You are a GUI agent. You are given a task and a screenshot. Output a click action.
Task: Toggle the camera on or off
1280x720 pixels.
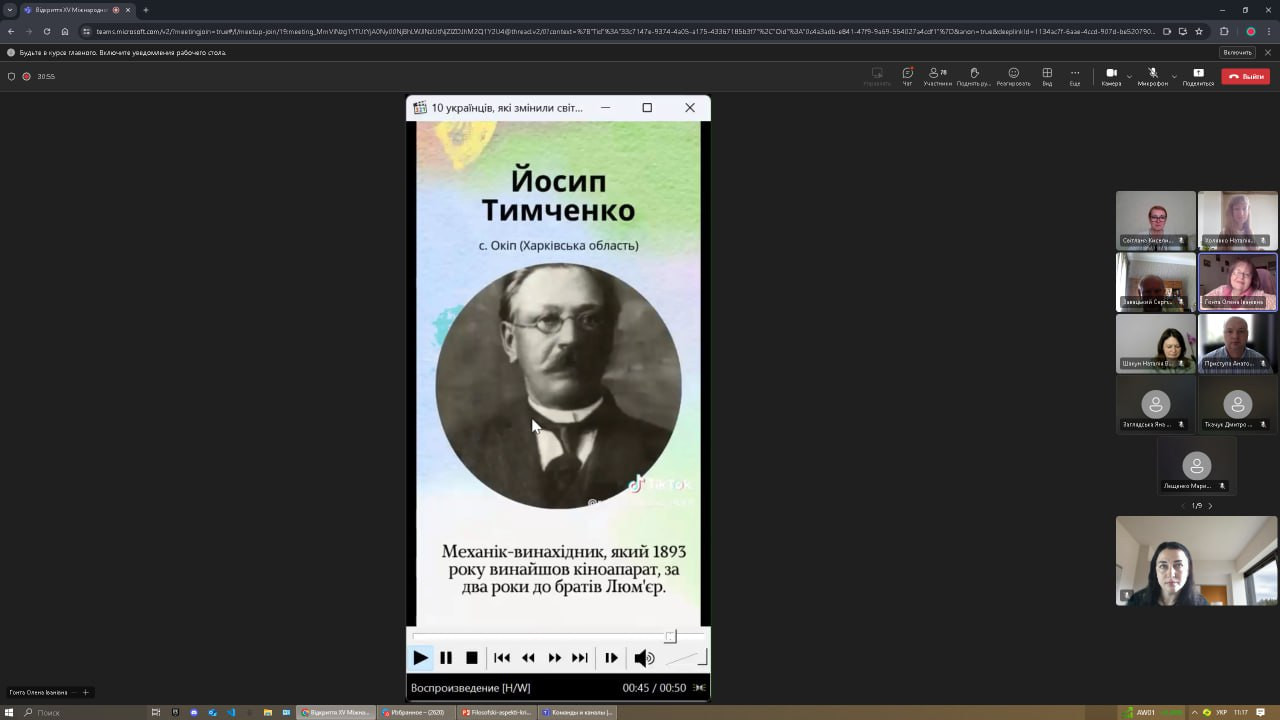(x=1110, y=76)
